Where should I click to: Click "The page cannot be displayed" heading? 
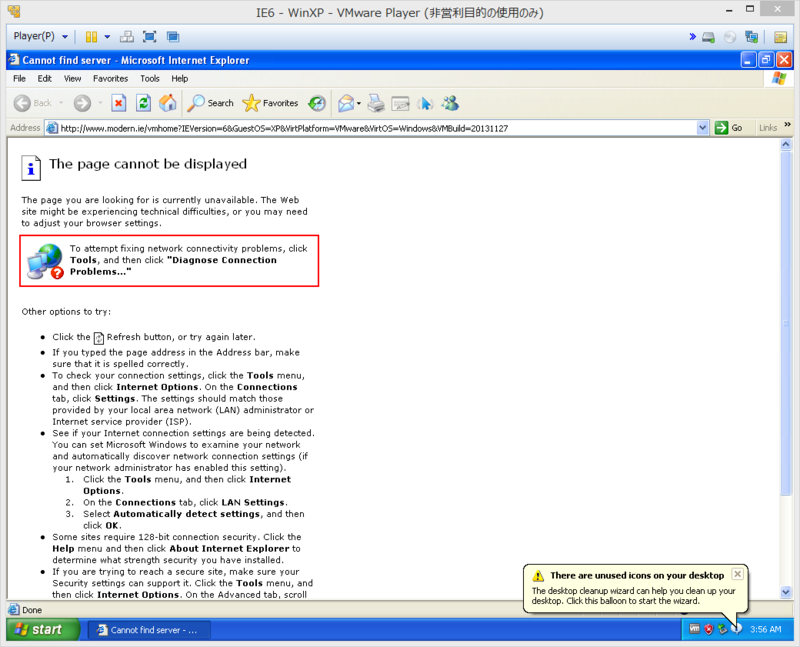pos(148,164)
